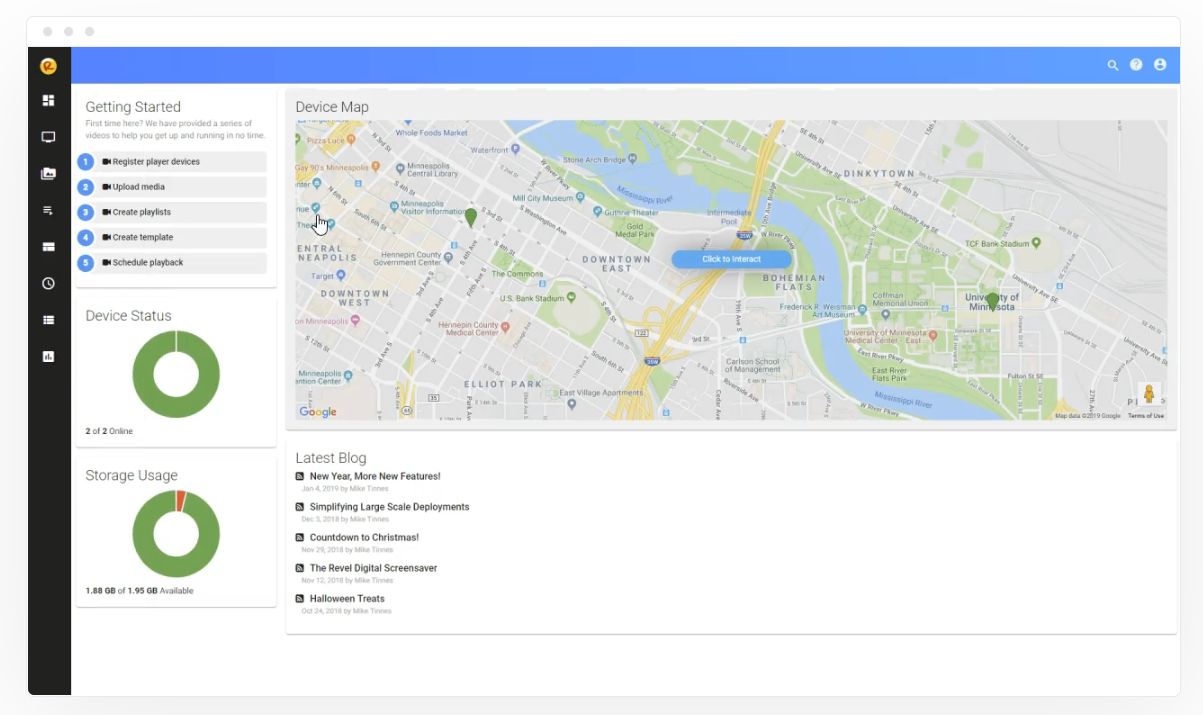The image size is (1203, 715).
Task: Play the Register player devices video
Action: [x=156, y=162]
